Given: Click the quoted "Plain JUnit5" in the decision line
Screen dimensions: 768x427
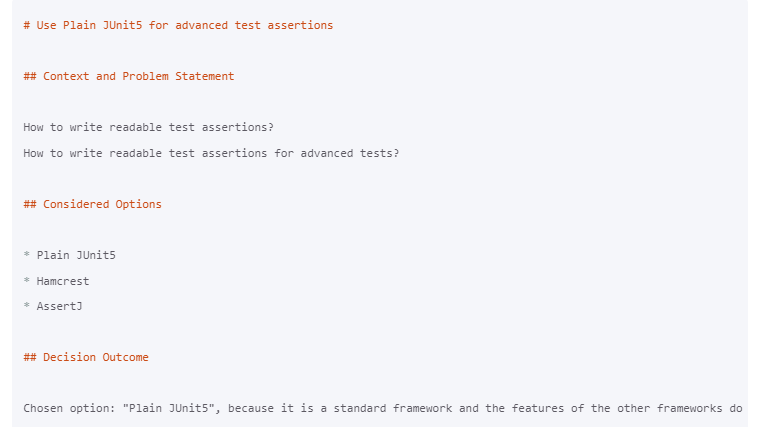Looking at the screenshot, I should (x=168, y=408).
